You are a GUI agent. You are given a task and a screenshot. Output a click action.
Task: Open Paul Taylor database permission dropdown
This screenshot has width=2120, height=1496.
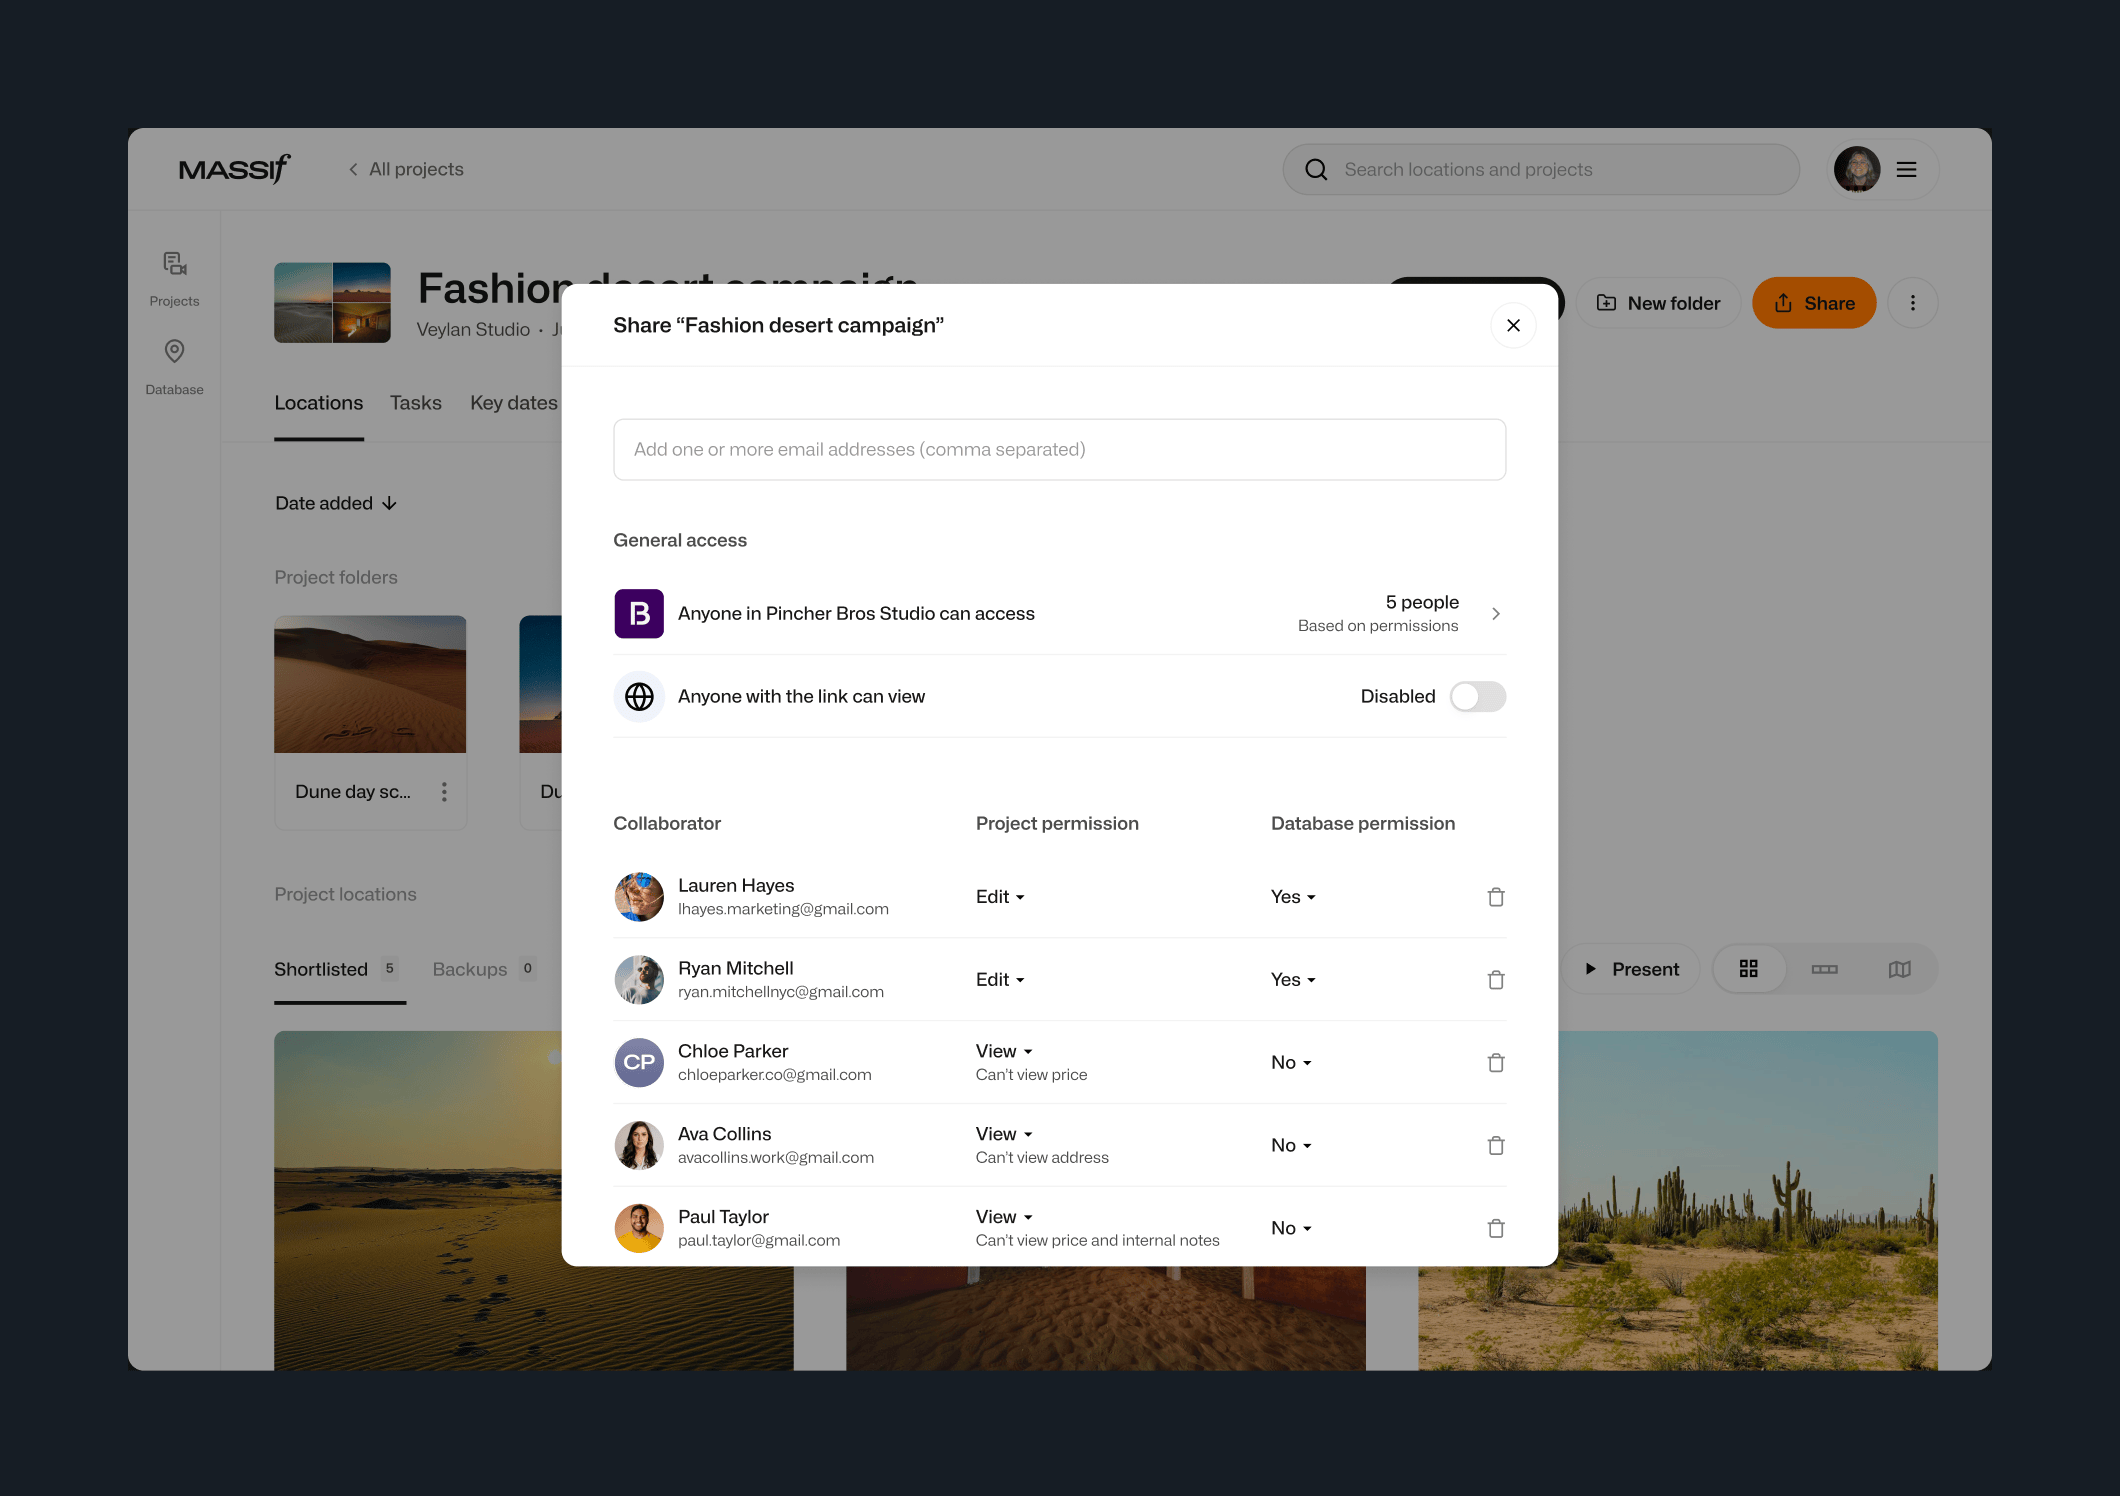(1291, 1228)
